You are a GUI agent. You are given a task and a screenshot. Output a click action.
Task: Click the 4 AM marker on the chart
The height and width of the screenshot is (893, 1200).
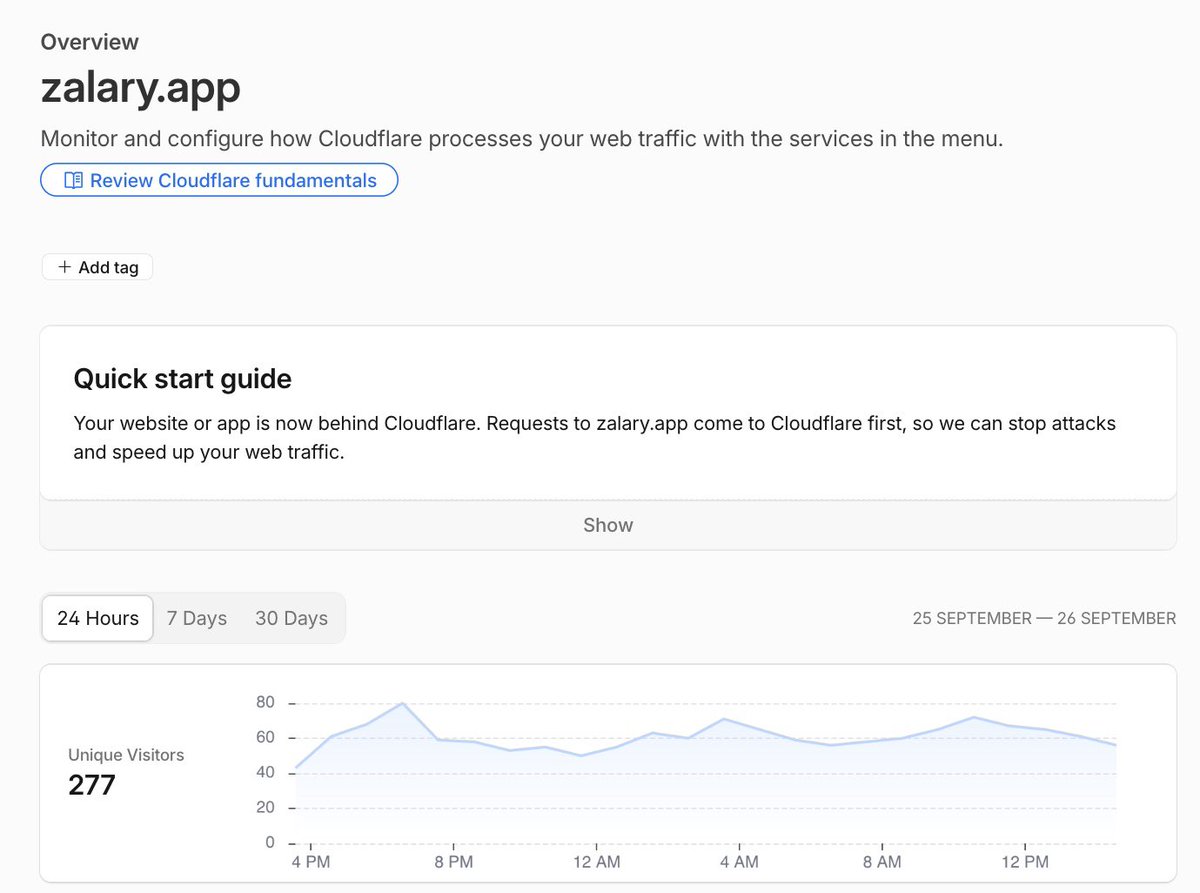click(739, 862)
